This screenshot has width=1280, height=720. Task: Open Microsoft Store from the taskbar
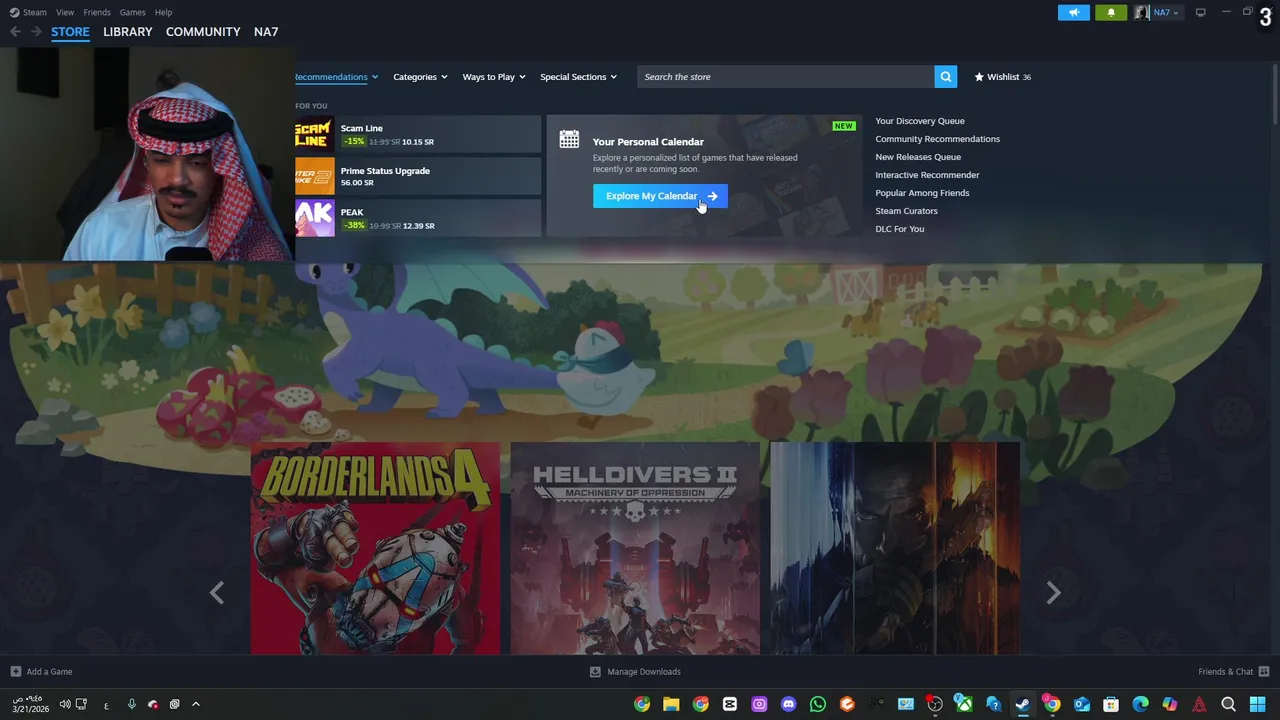tap(1111, 704)
